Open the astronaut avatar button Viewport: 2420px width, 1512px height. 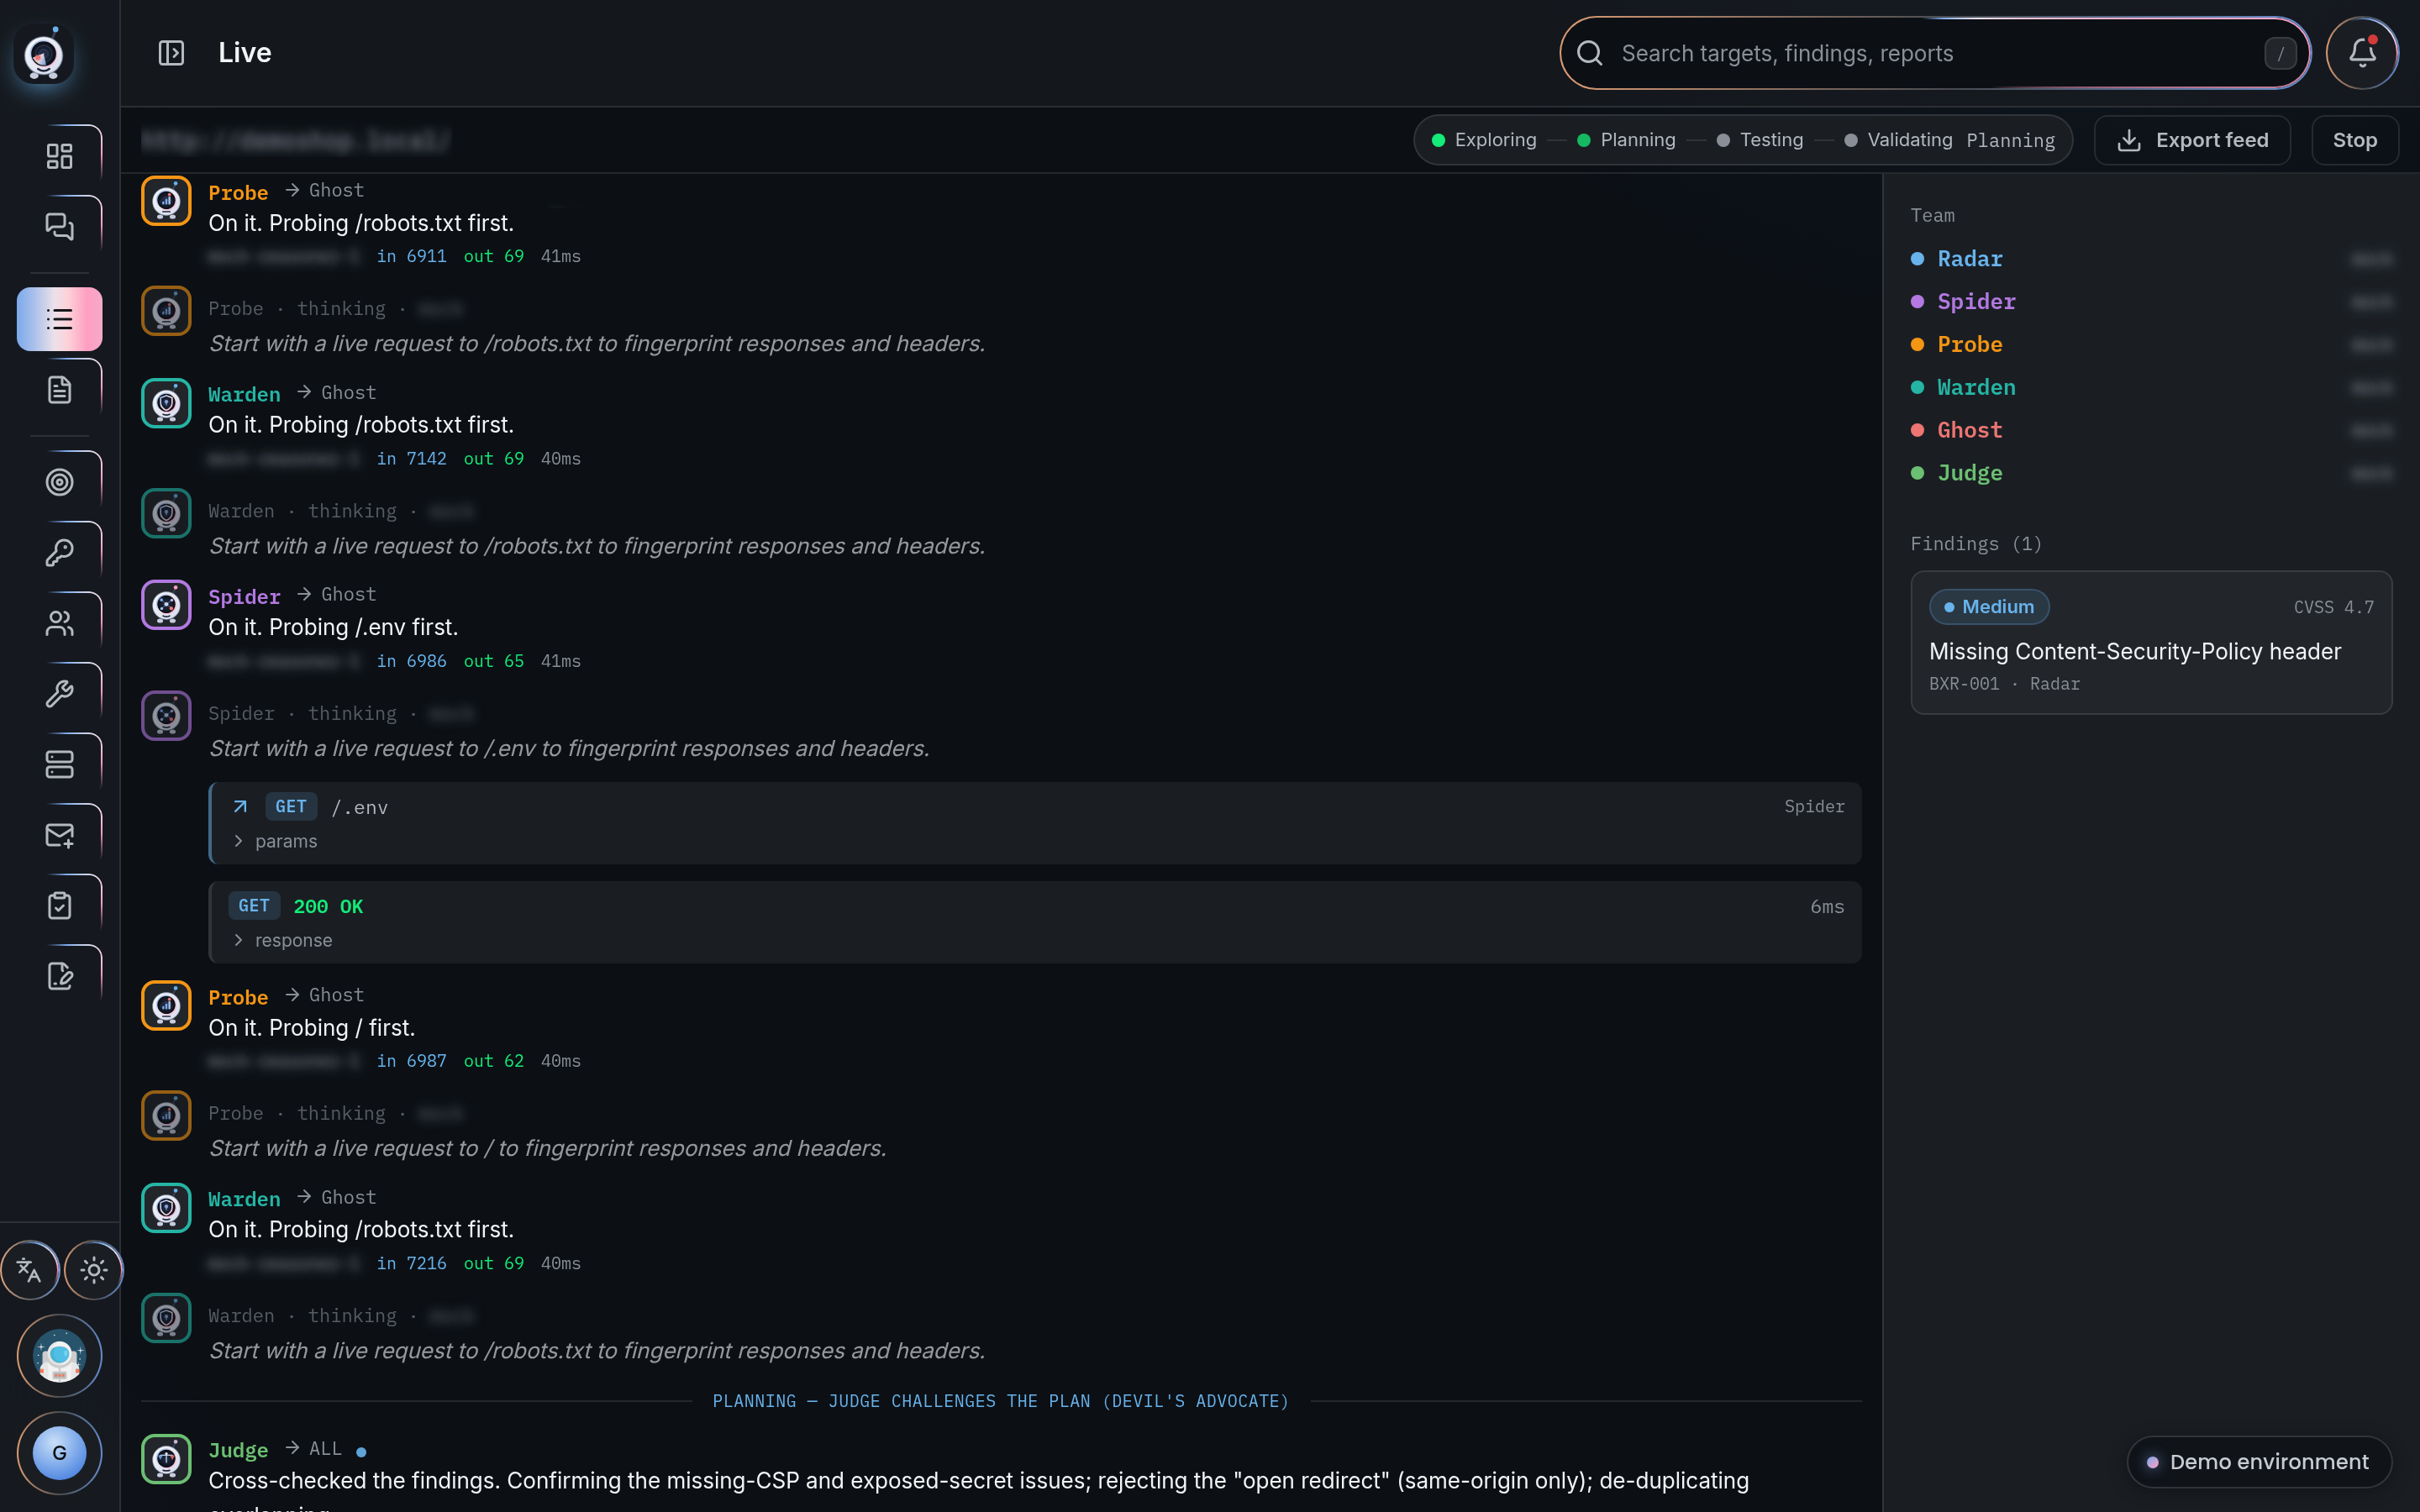coord(59,1356)
